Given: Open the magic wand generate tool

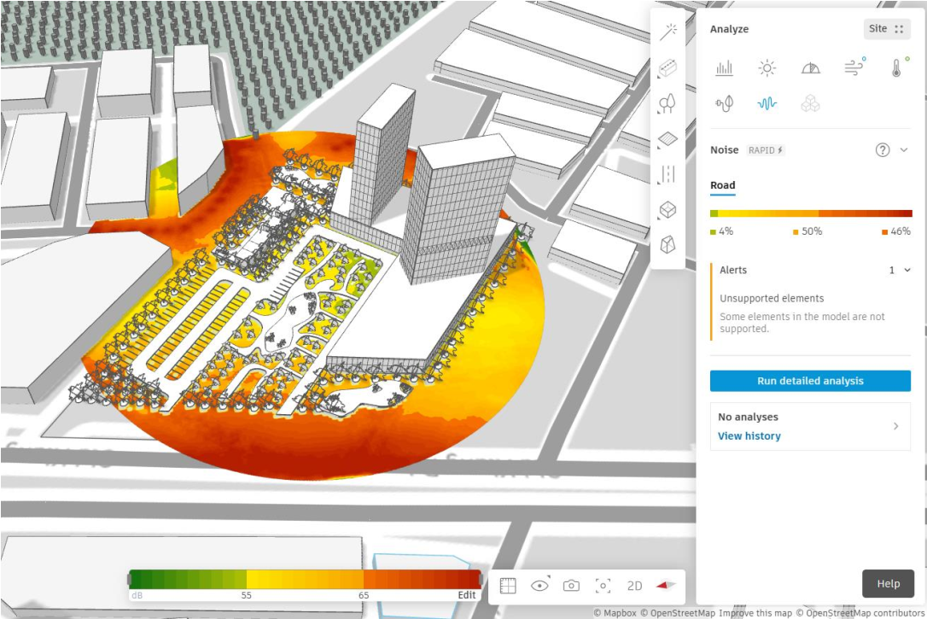Looking at the screenshot, I should (668, 31).
